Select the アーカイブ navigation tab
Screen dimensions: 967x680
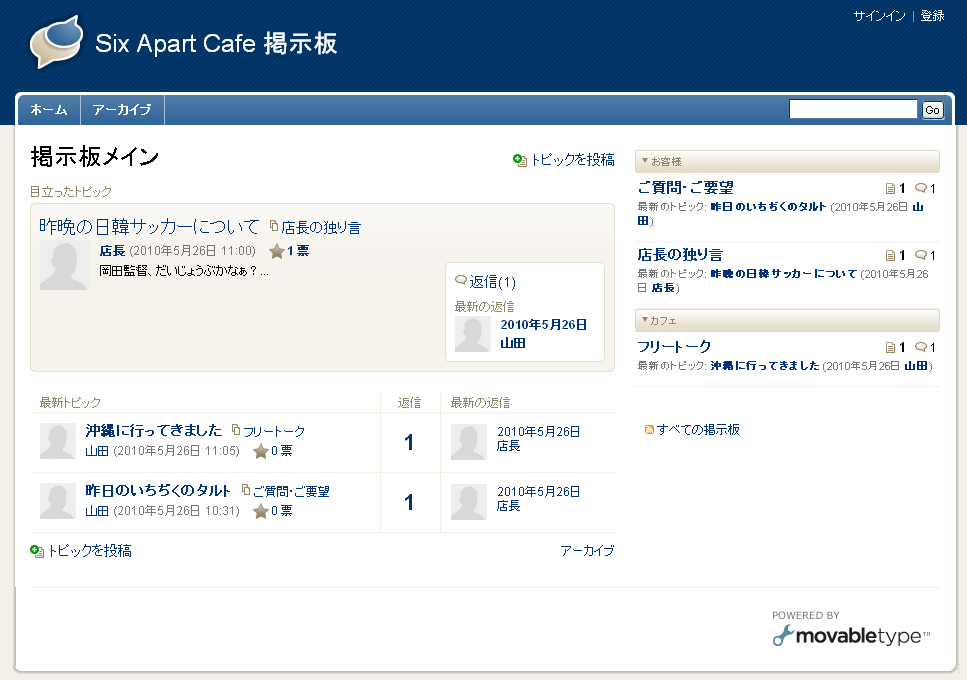pos(122,110)
